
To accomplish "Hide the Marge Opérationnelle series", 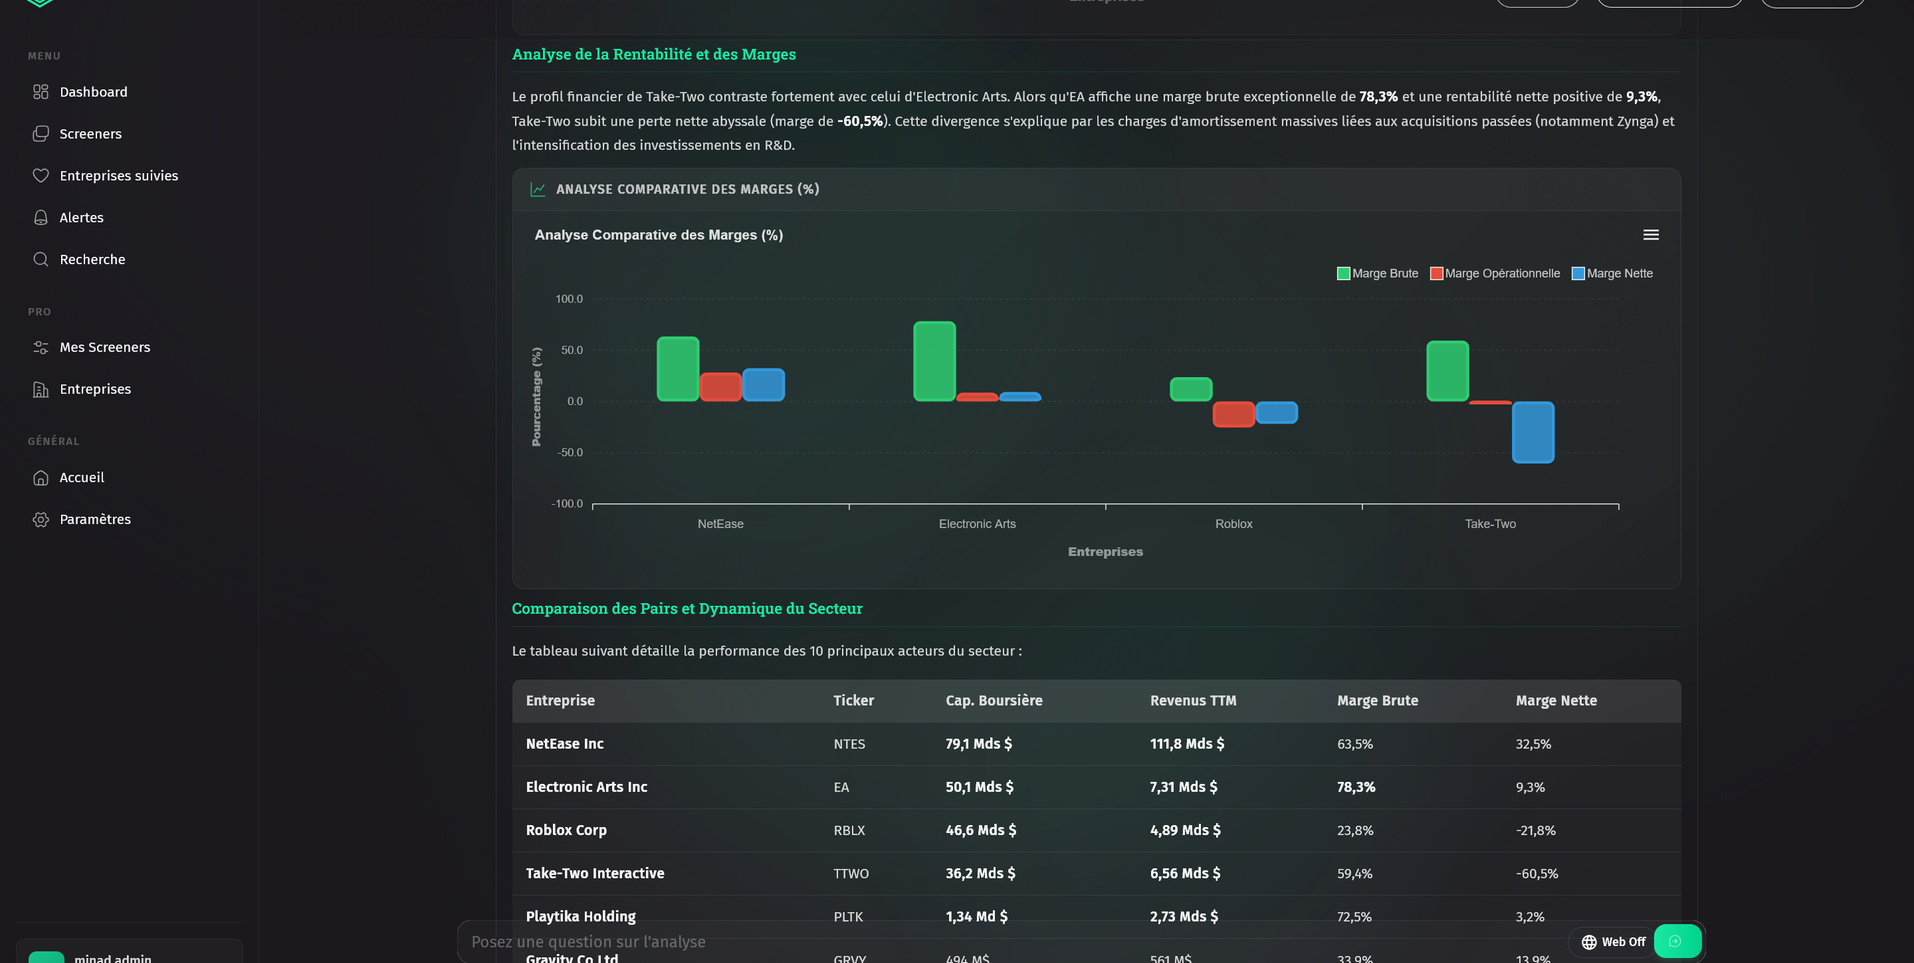I will (1494, 272).
